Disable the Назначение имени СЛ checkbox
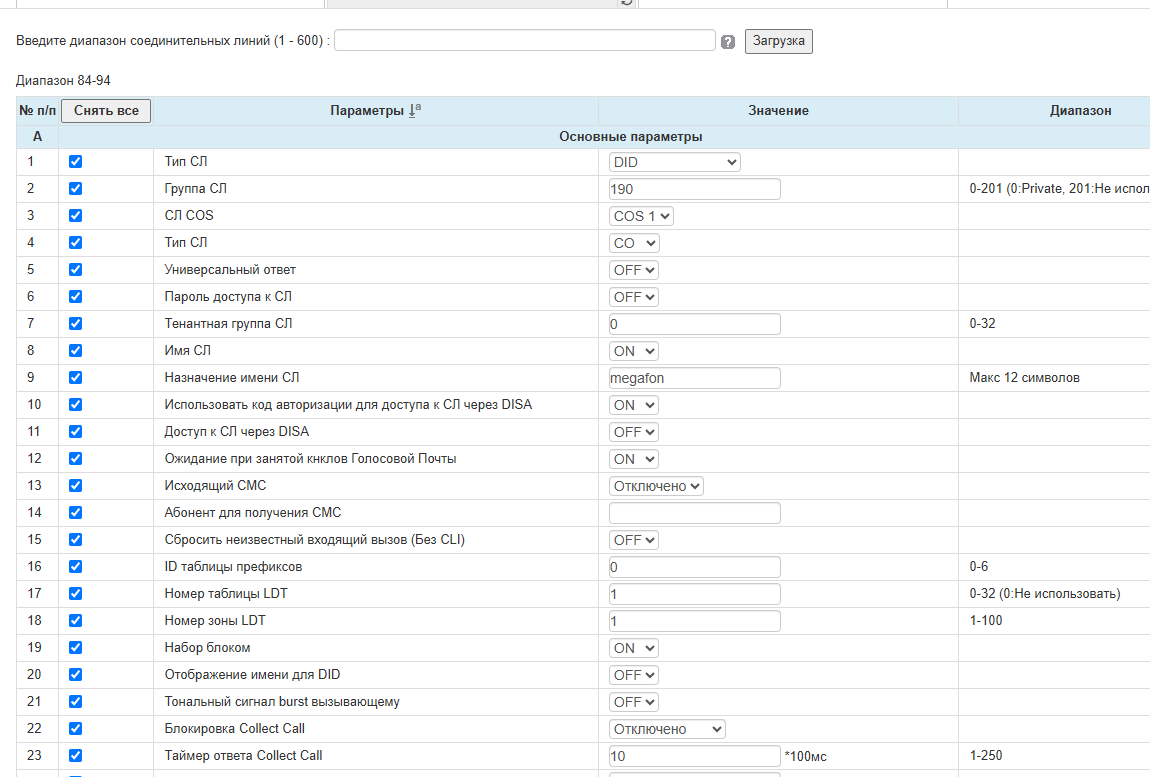 tap(75, 378)
